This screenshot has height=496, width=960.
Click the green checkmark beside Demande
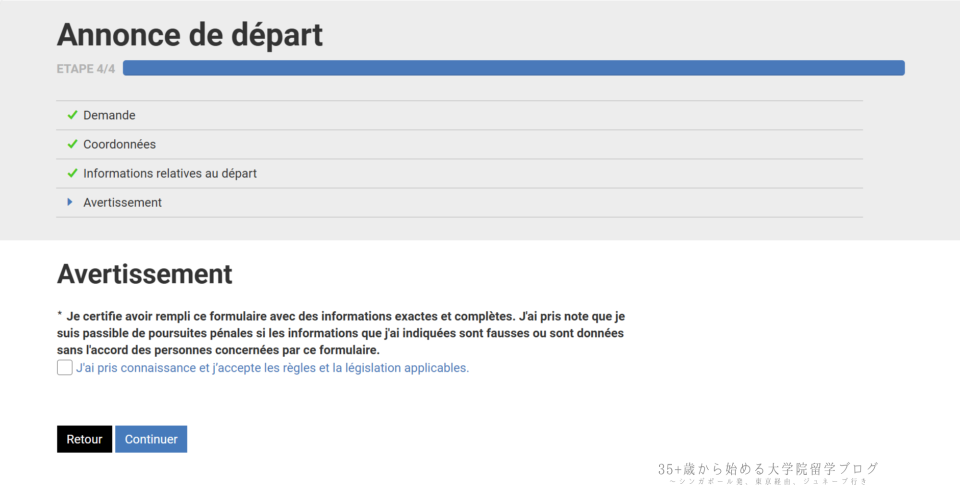[x=72, y=115]
